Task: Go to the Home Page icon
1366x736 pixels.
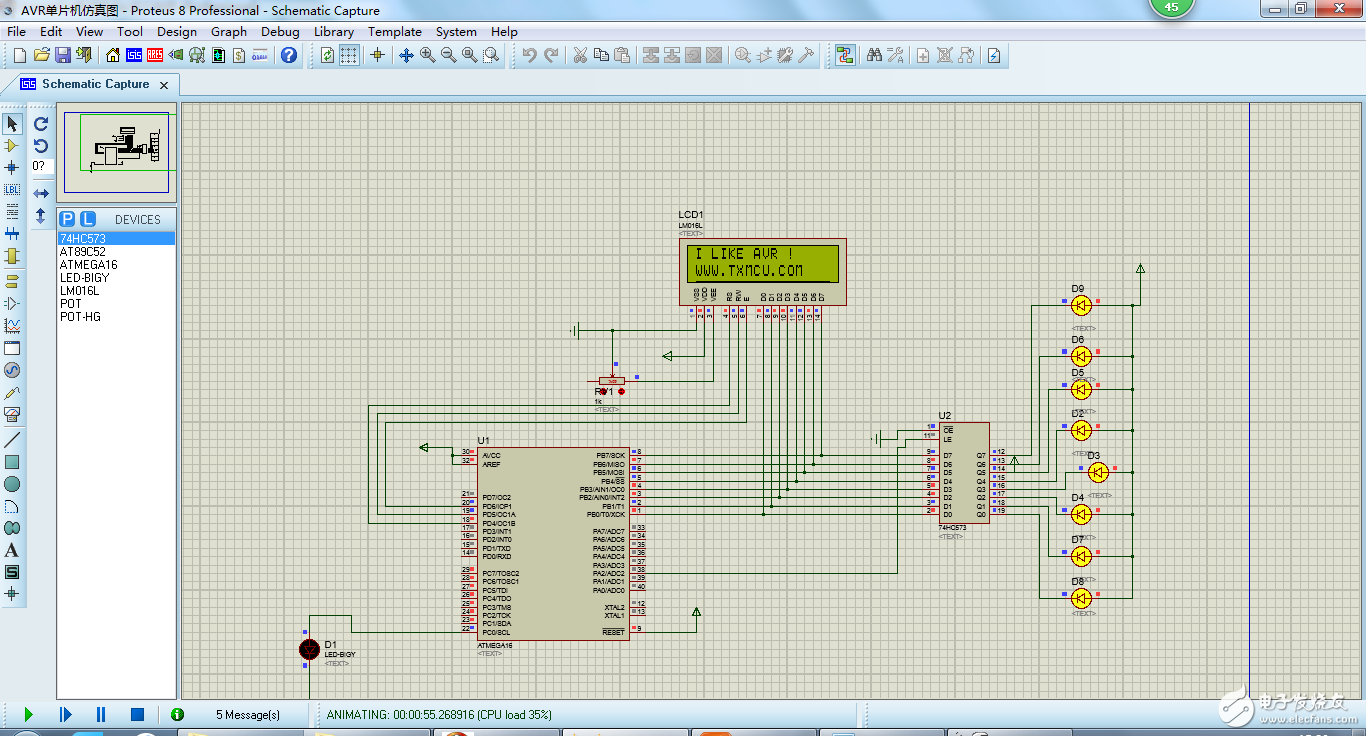Action: point(112,55)
